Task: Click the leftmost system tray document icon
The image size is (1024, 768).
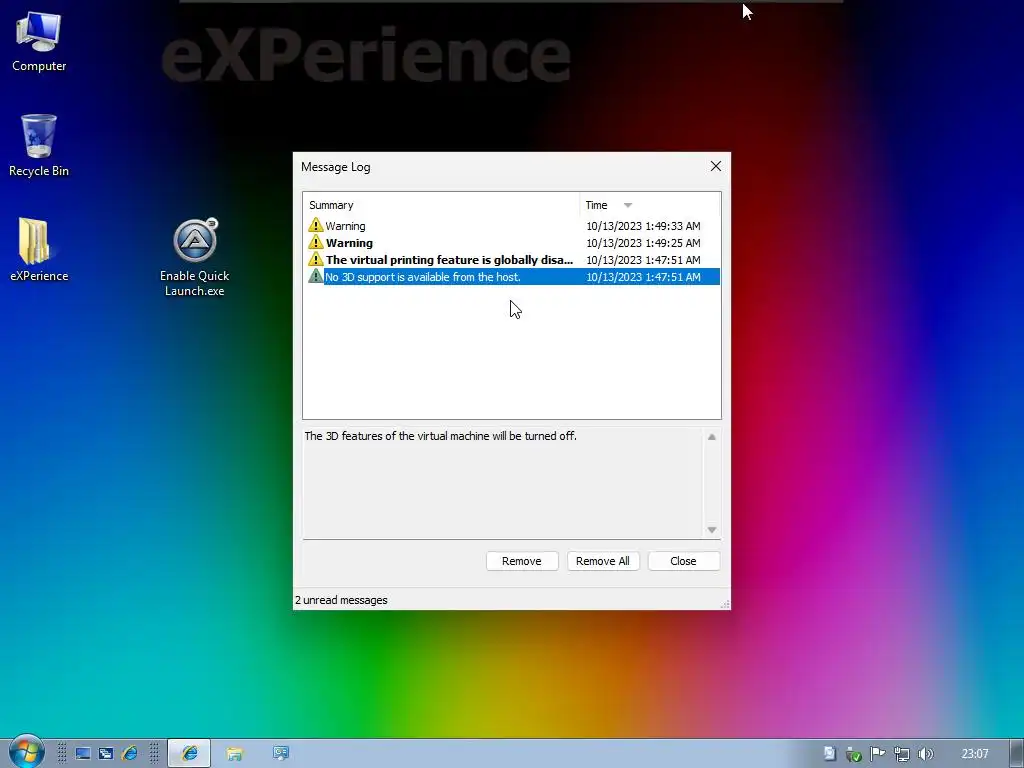Action: (x=829, y=754)
